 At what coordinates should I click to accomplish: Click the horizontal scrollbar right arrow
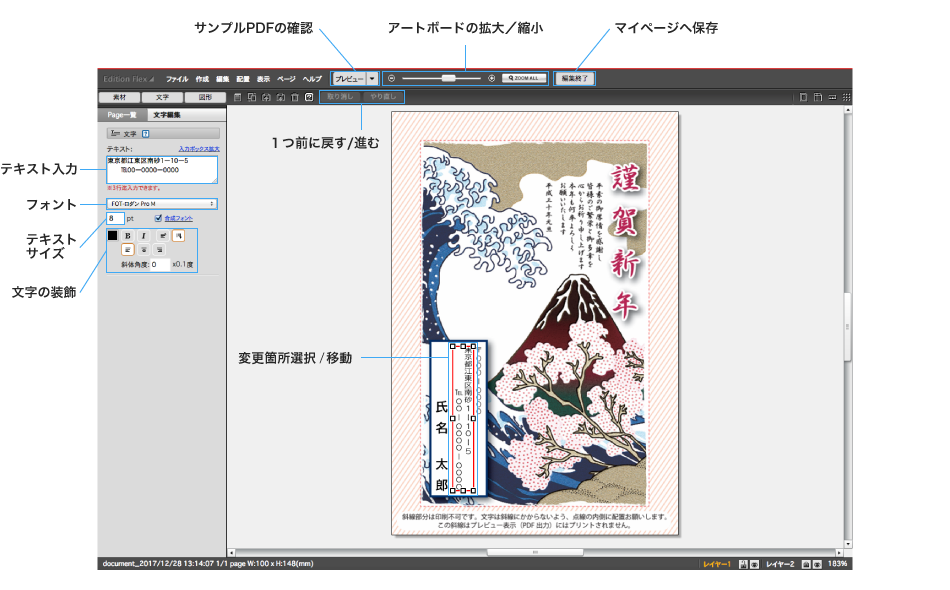click(x=839, y=552)
